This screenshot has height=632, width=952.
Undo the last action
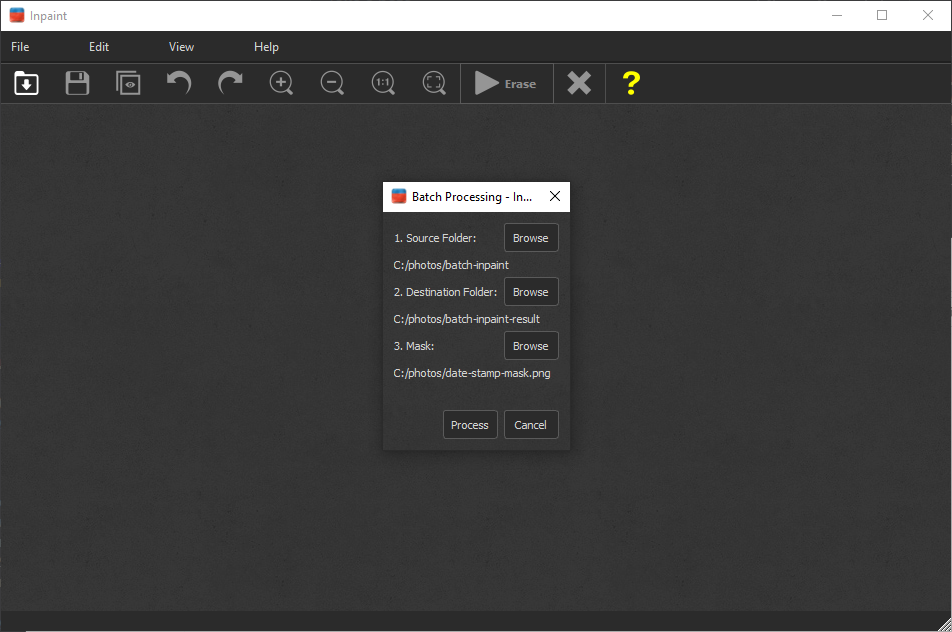click(179, 83)
